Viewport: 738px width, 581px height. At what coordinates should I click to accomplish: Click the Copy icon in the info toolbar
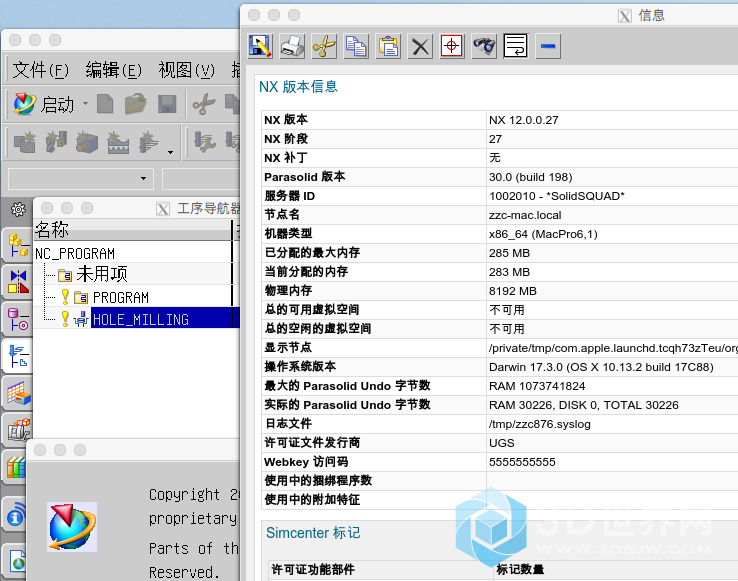pos(356,46)
